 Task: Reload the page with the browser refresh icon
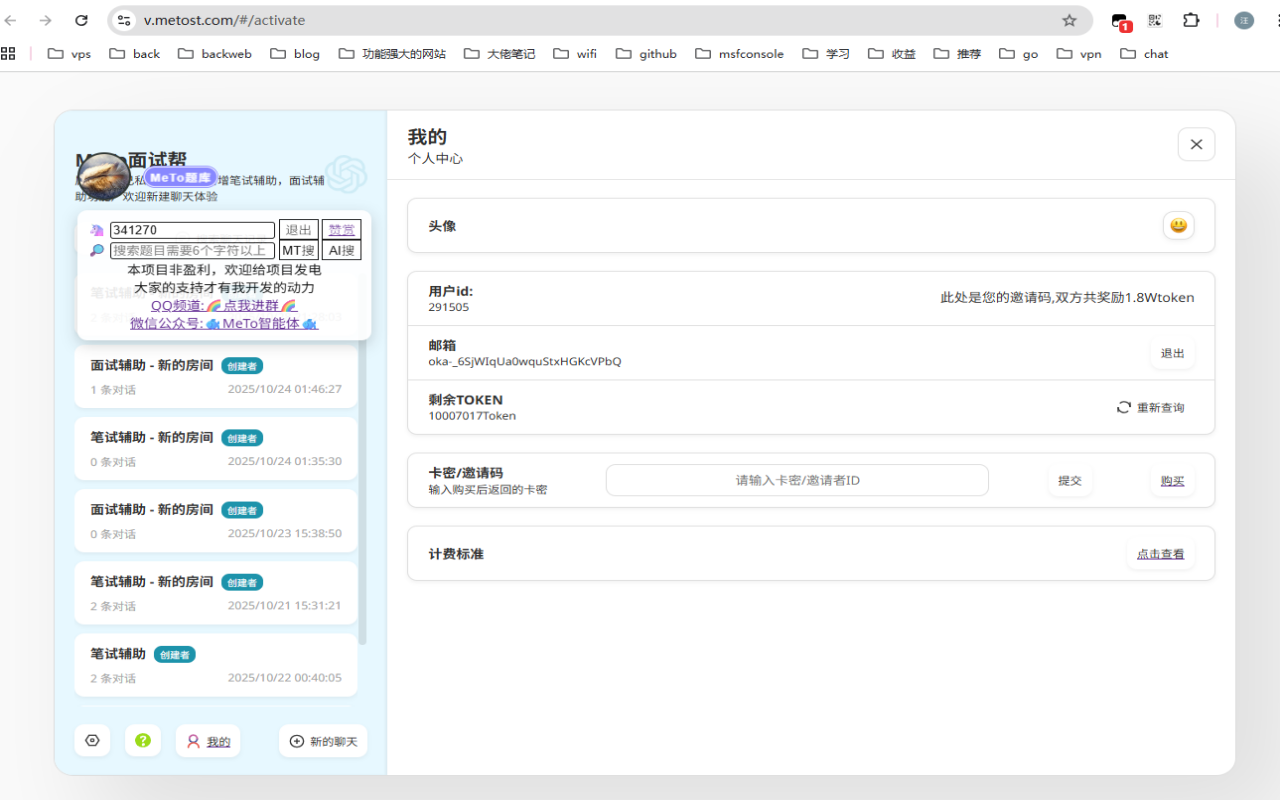[82, 20]
